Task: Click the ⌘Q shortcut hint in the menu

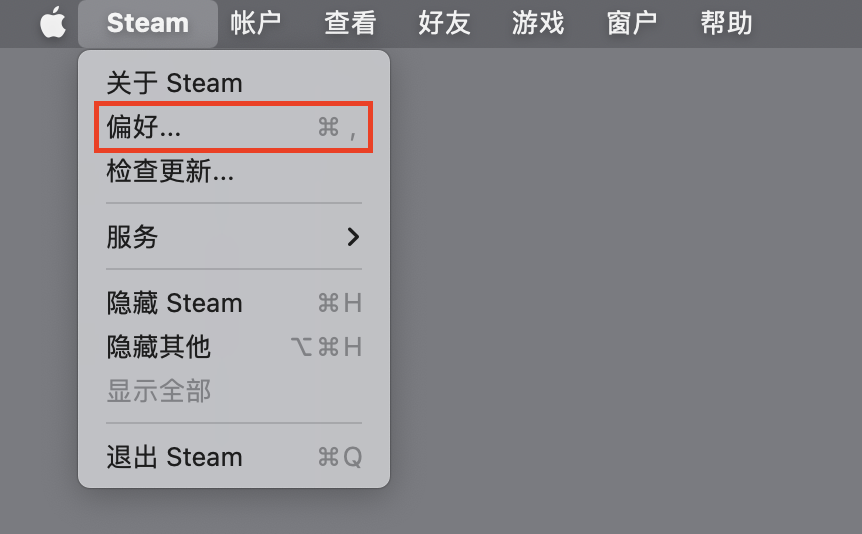Action: [x=339, y=457]
